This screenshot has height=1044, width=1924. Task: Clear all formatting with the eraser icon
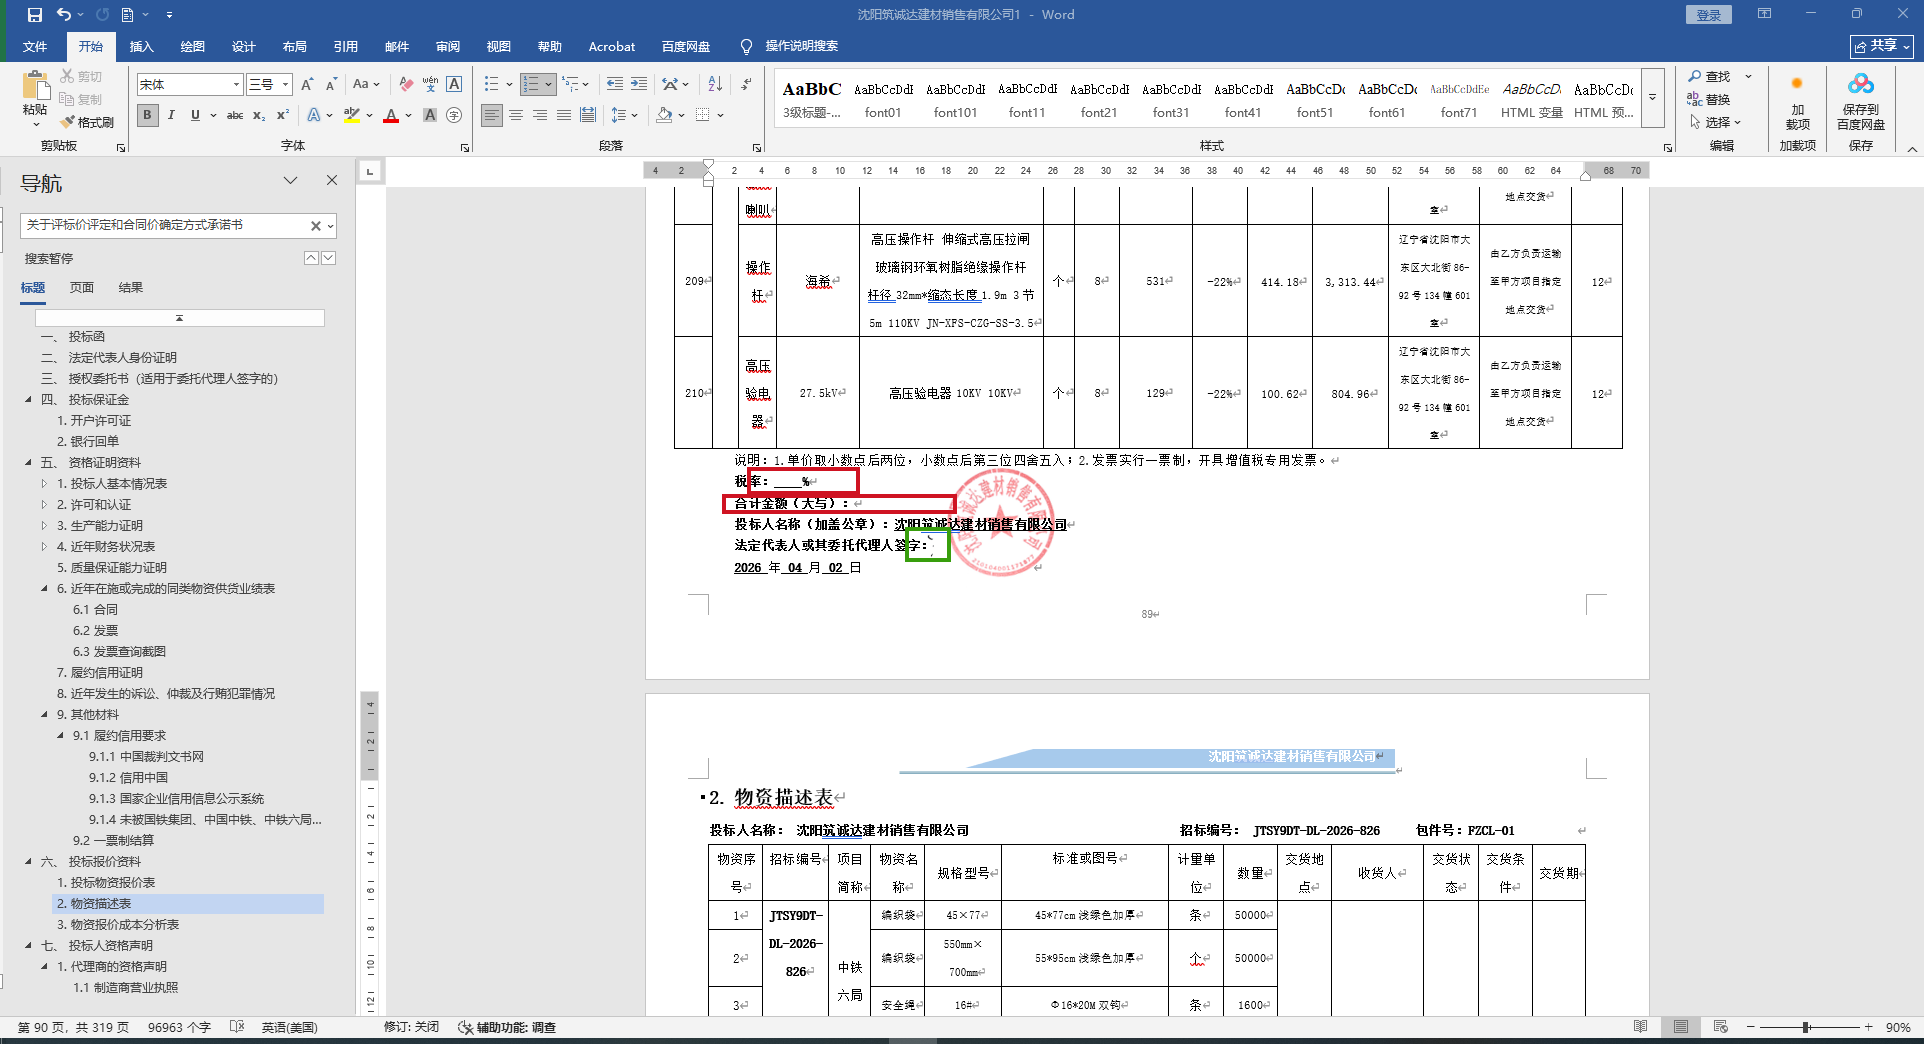(x=405, y=85)
